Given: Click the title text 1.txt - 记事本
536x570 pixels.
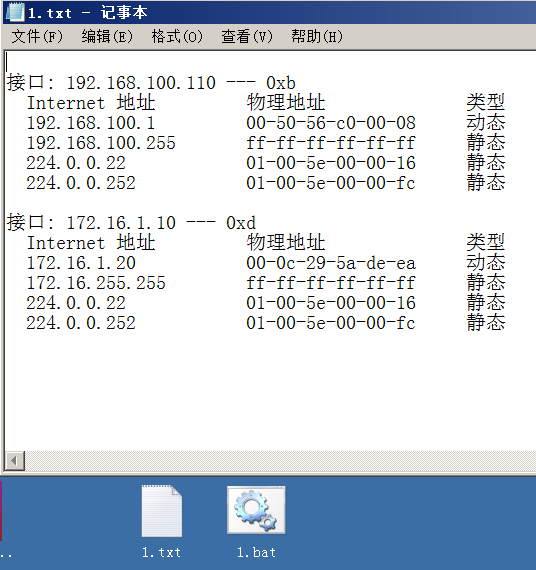Looking at the screenshot, I should (x=88, y=13).
